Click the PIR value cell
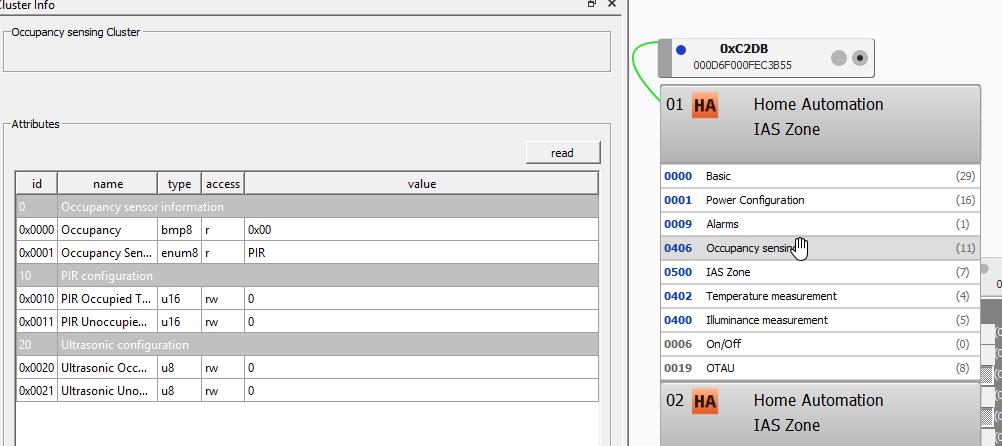Viewport: 1002px width, 446px height. (422, 252)
